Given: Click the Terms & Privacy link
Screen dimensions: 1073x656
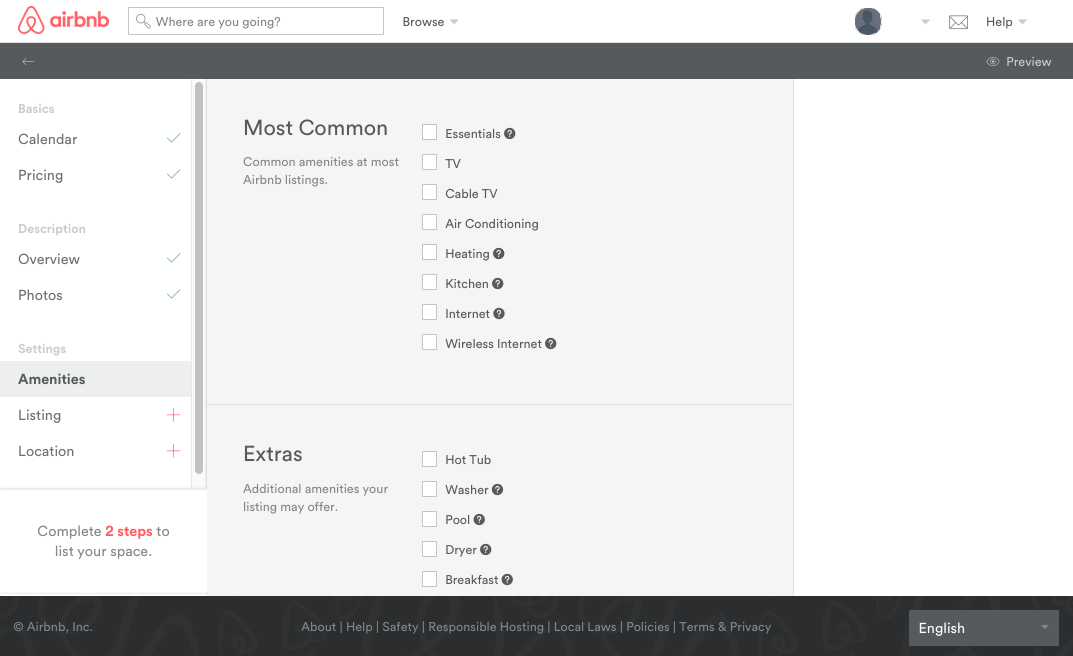Looking at the screenshot, I should tap(725, 627).
